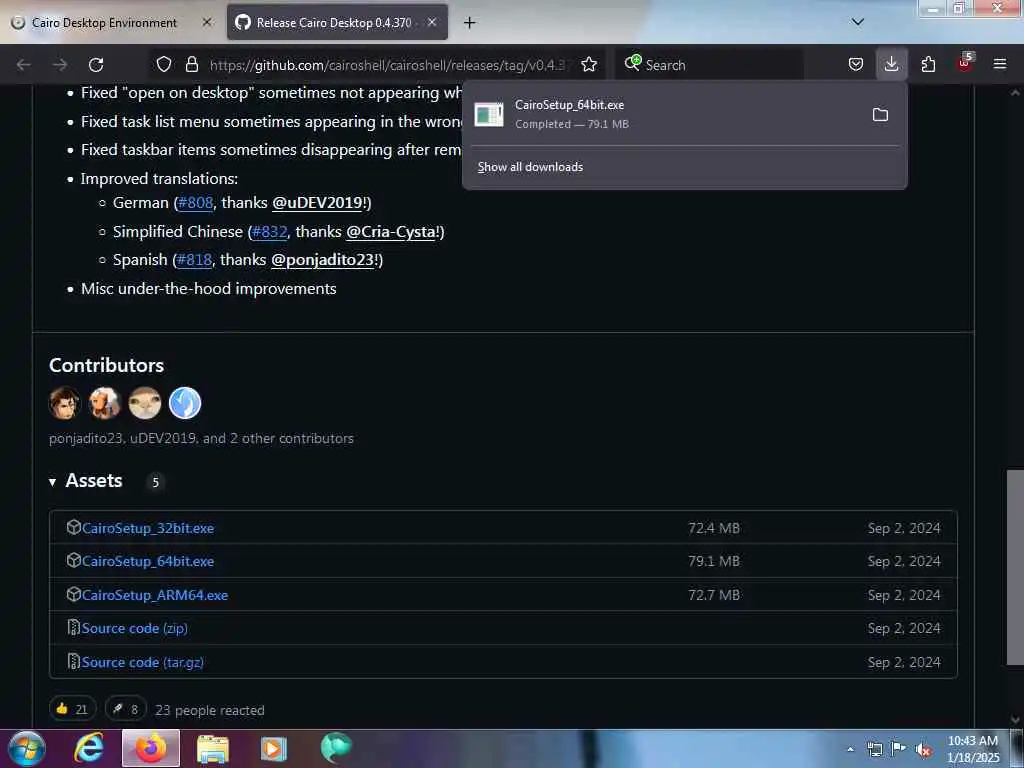Image resolution: width=1024 pixels, height=768 pixels.
Task: Open issue #808 link
Action: (x=195, y=203)
